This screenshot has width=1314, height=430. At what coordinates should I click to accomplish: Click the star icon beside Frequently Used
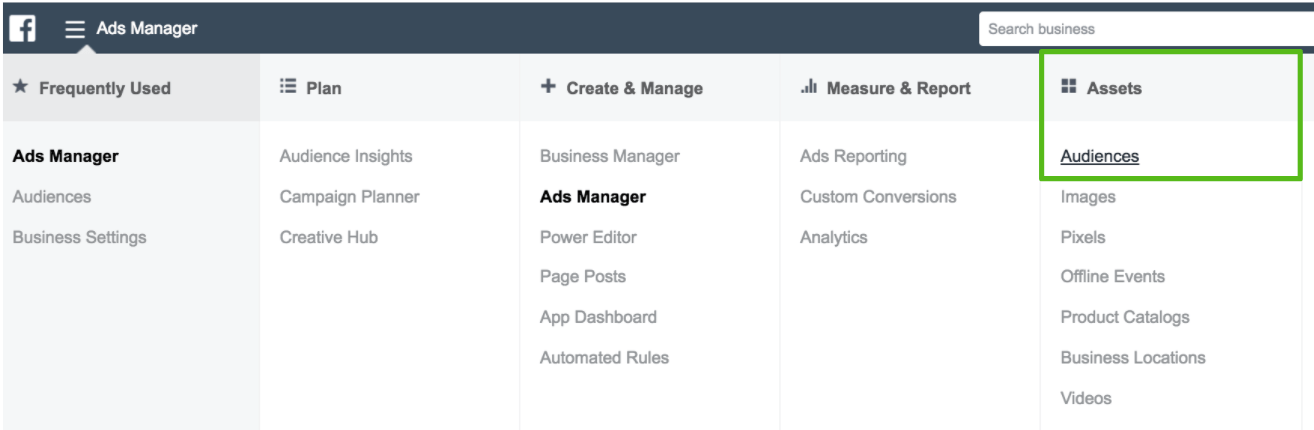20,87
